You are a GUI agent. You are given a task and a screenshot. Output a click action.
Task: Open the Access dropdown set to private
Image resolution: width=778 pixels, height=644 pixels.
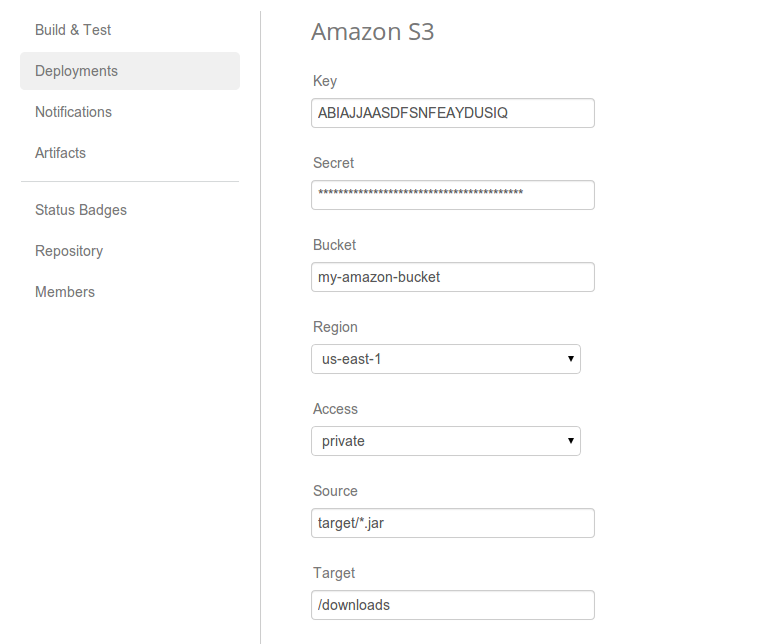tap(445, 441)
